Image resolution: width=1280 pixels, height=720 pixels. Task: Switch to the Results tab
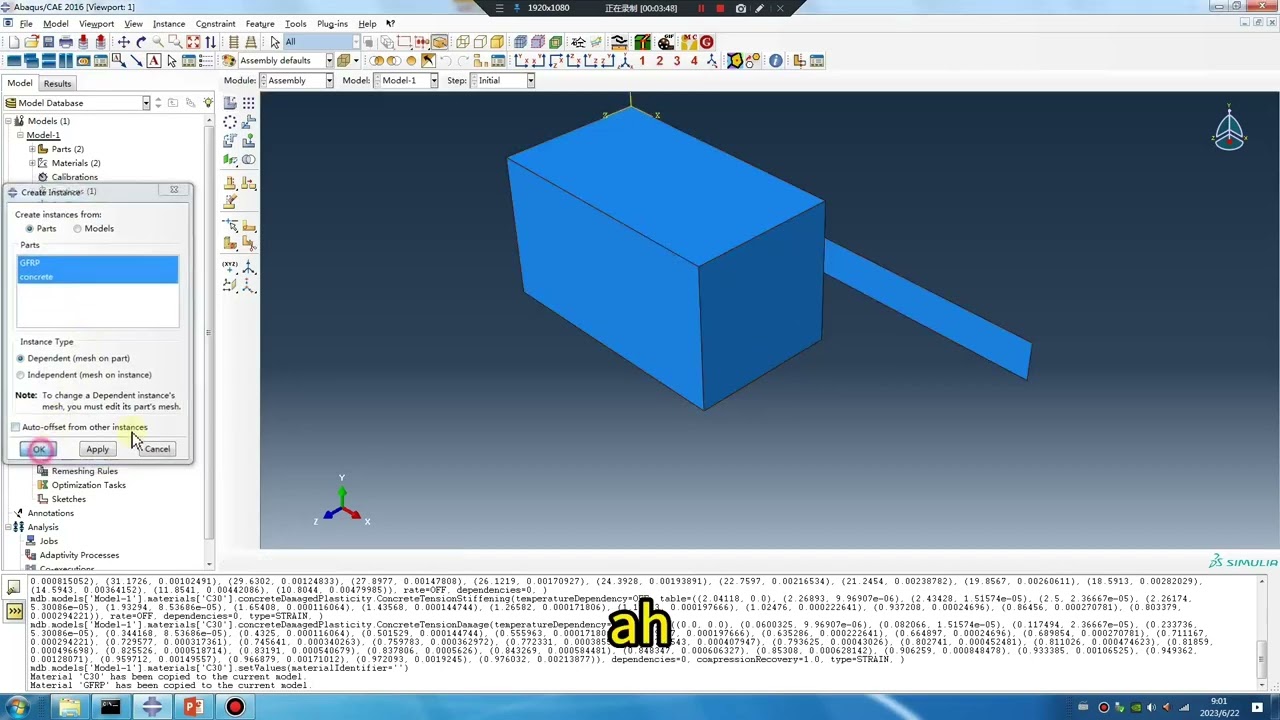[57, 84]
